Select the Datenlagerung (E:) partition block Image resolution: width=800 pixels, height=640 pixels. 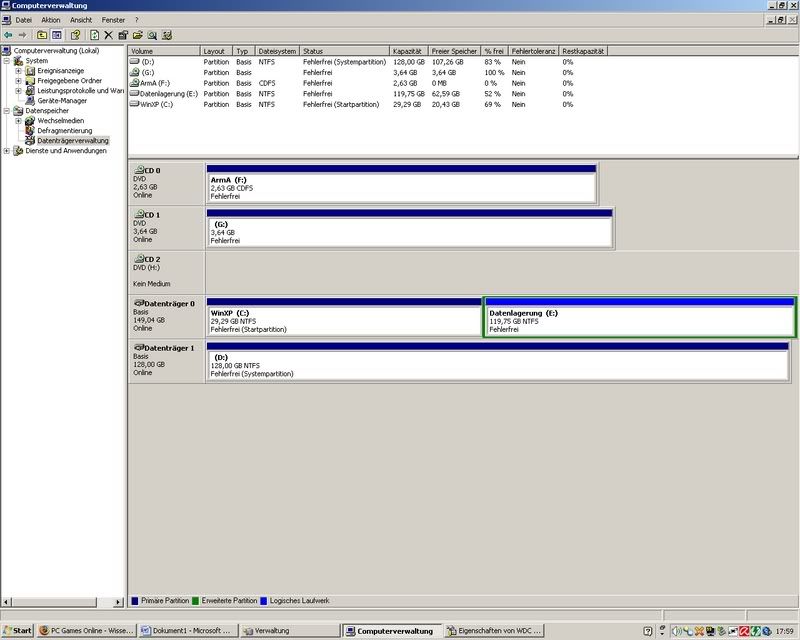tap(638, 320)
